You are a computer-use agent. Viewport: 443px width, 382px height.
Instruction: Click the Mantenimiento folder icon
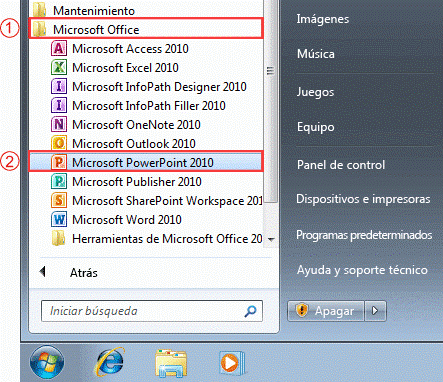point(40,11)
